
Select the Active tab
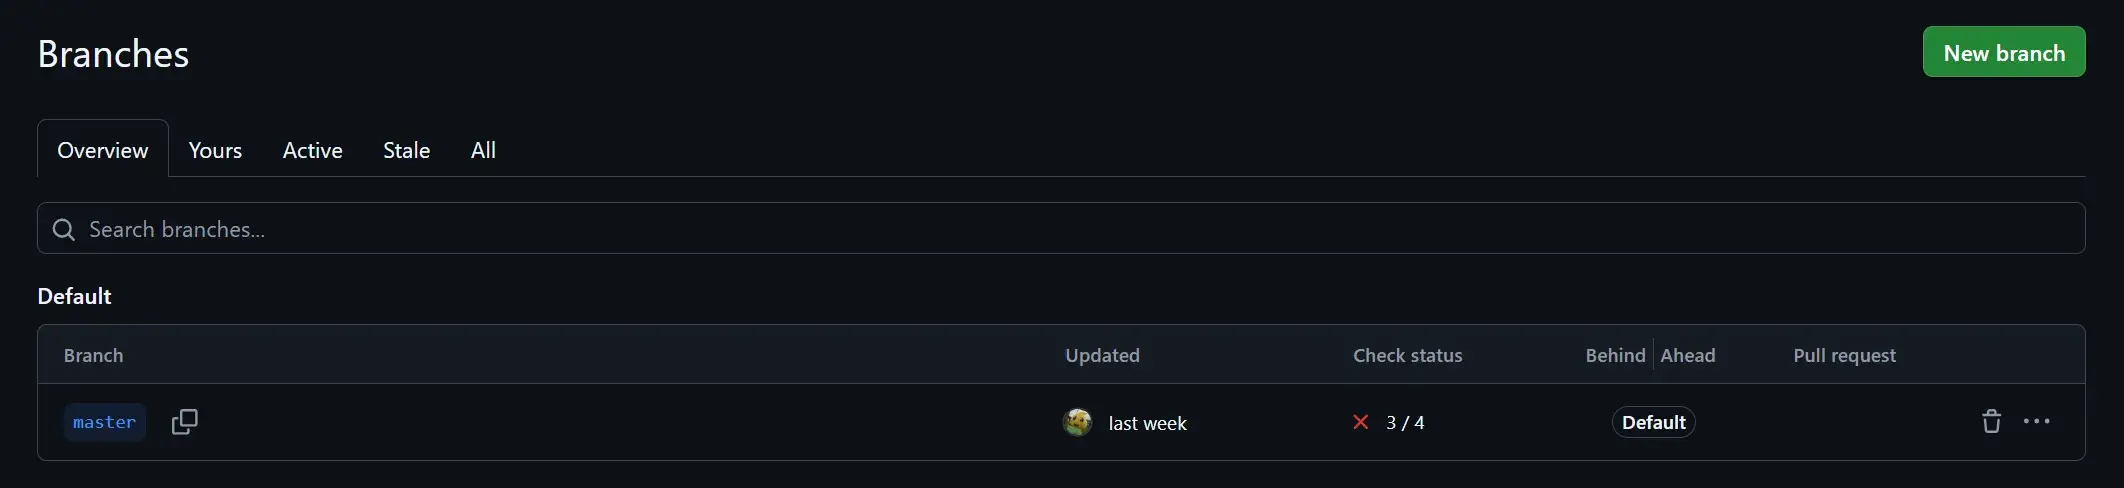(x=312, y=150)
